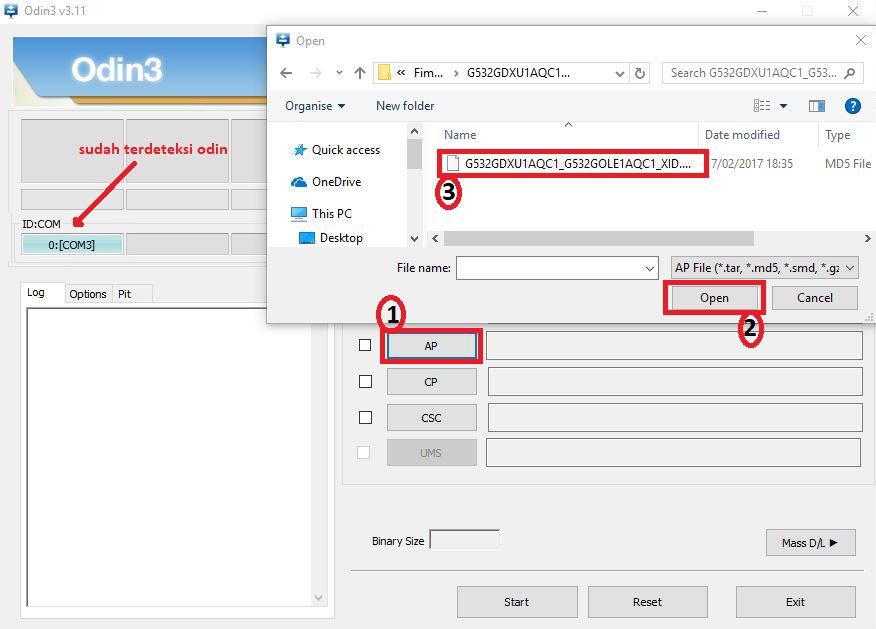Switch to the Pit tab

point(125,294)
